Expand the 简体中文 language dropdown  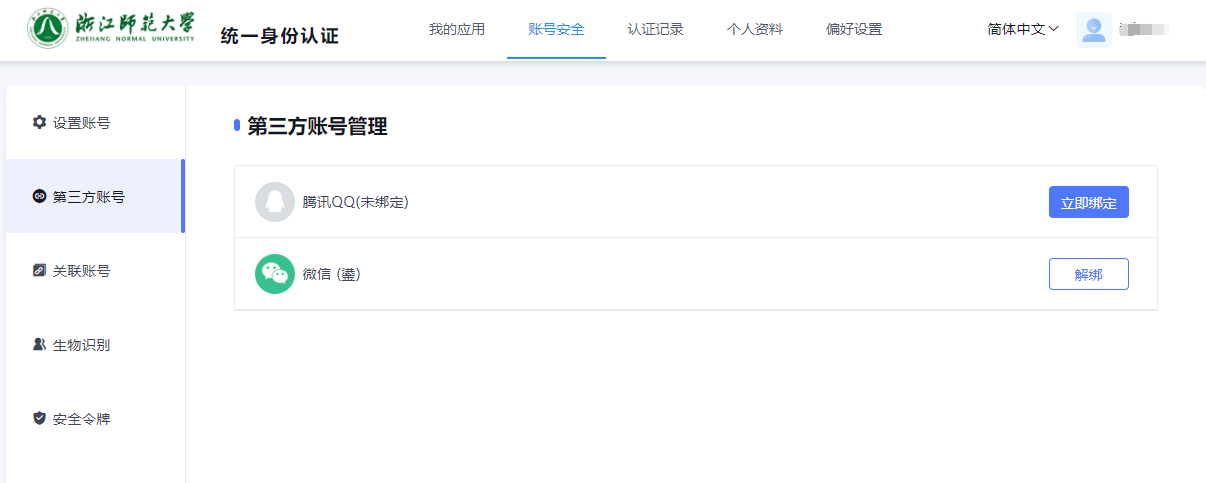(1022, 30)
